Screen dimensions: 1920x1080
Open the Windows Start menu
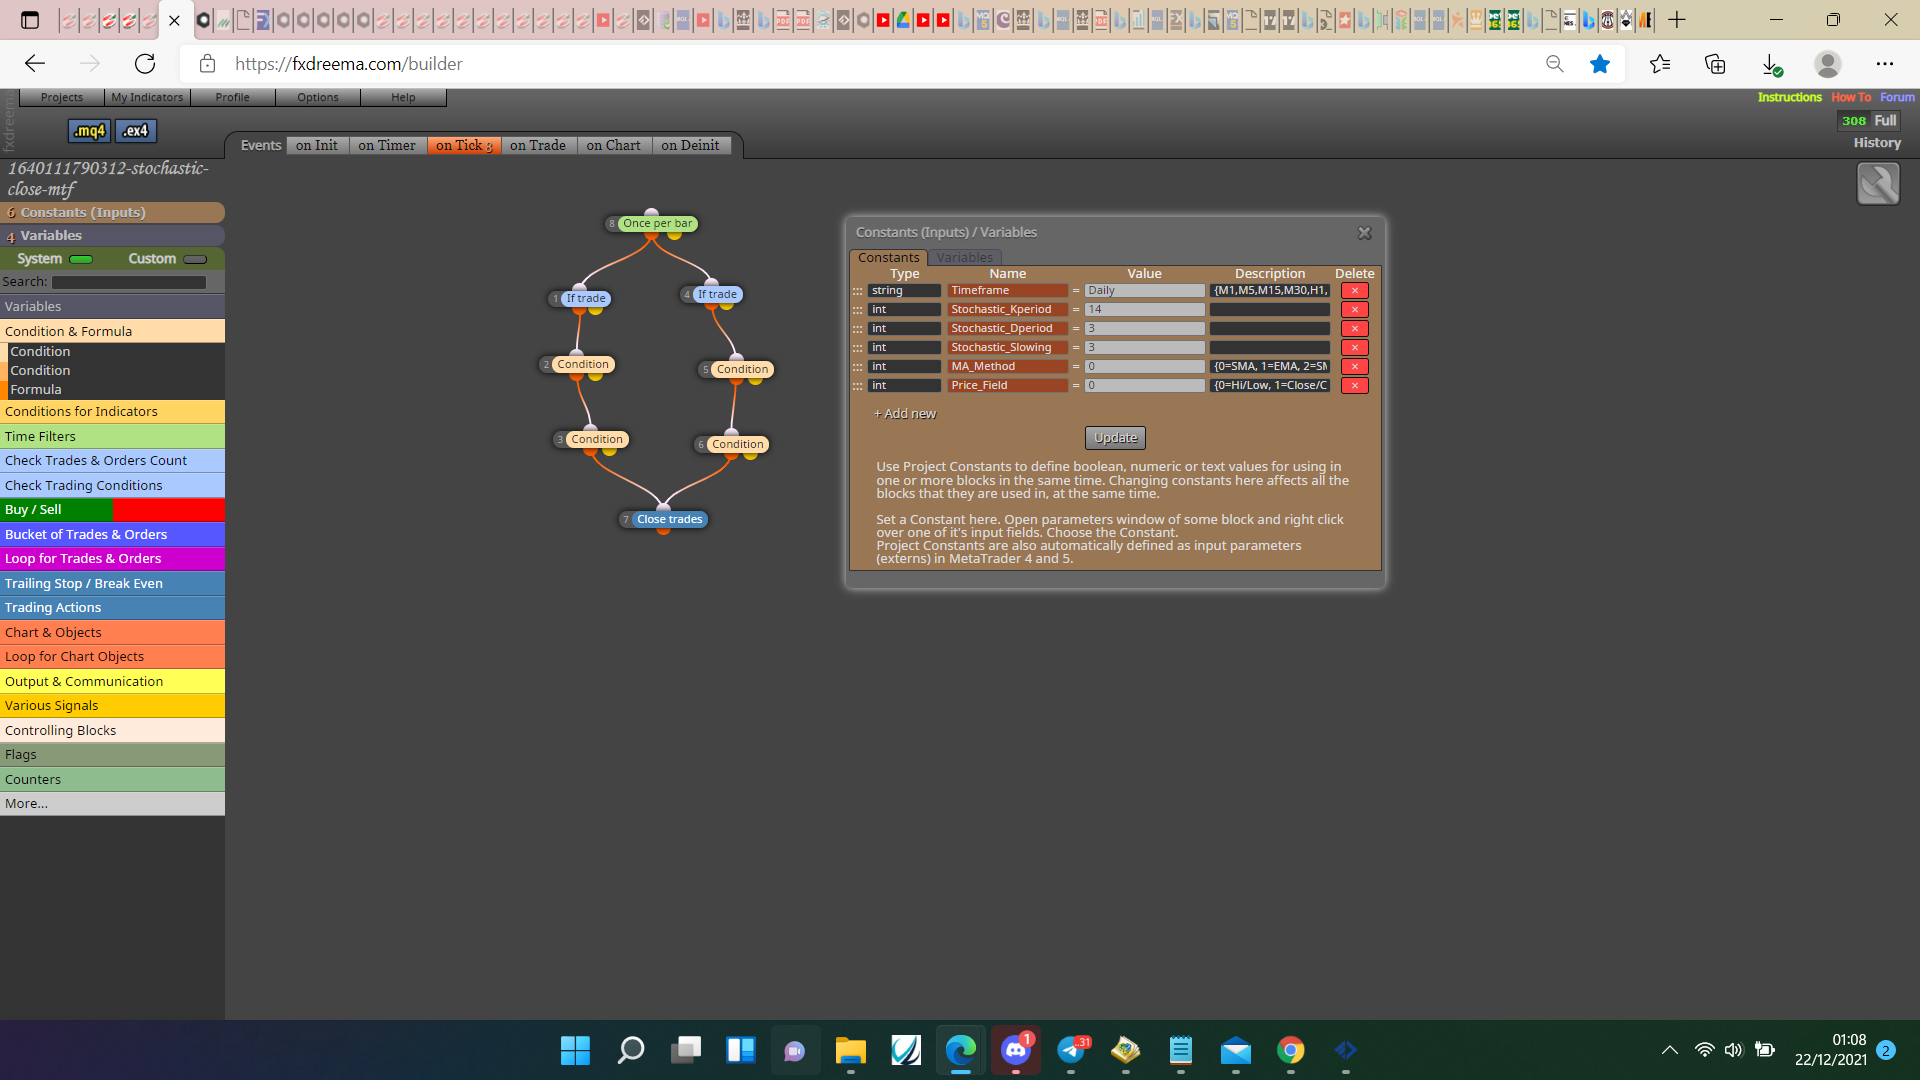coord(575,1050)
